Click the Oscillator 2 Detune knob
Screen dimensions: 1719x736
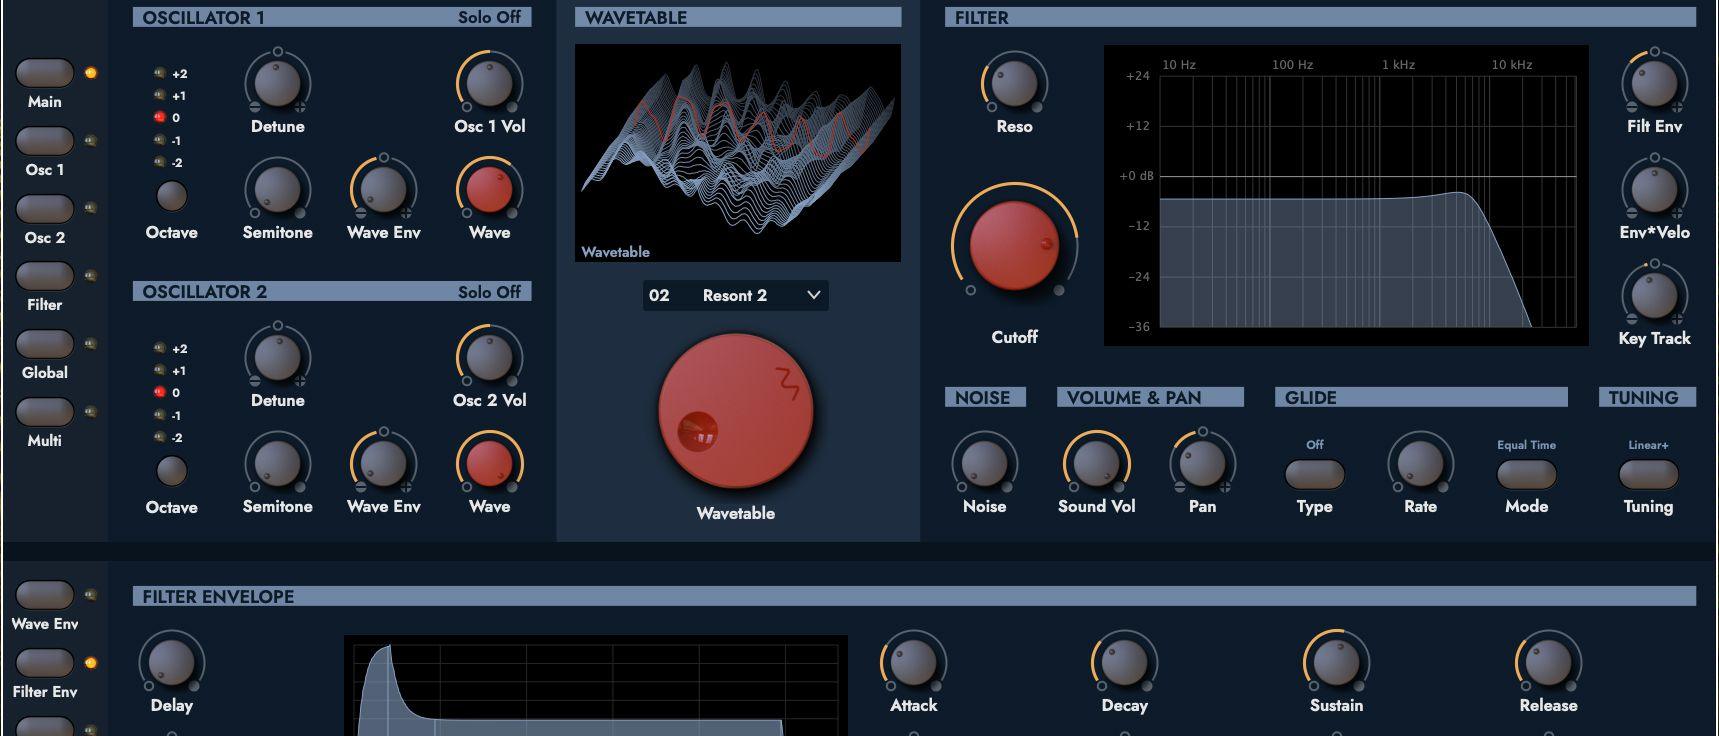(277, 357)
